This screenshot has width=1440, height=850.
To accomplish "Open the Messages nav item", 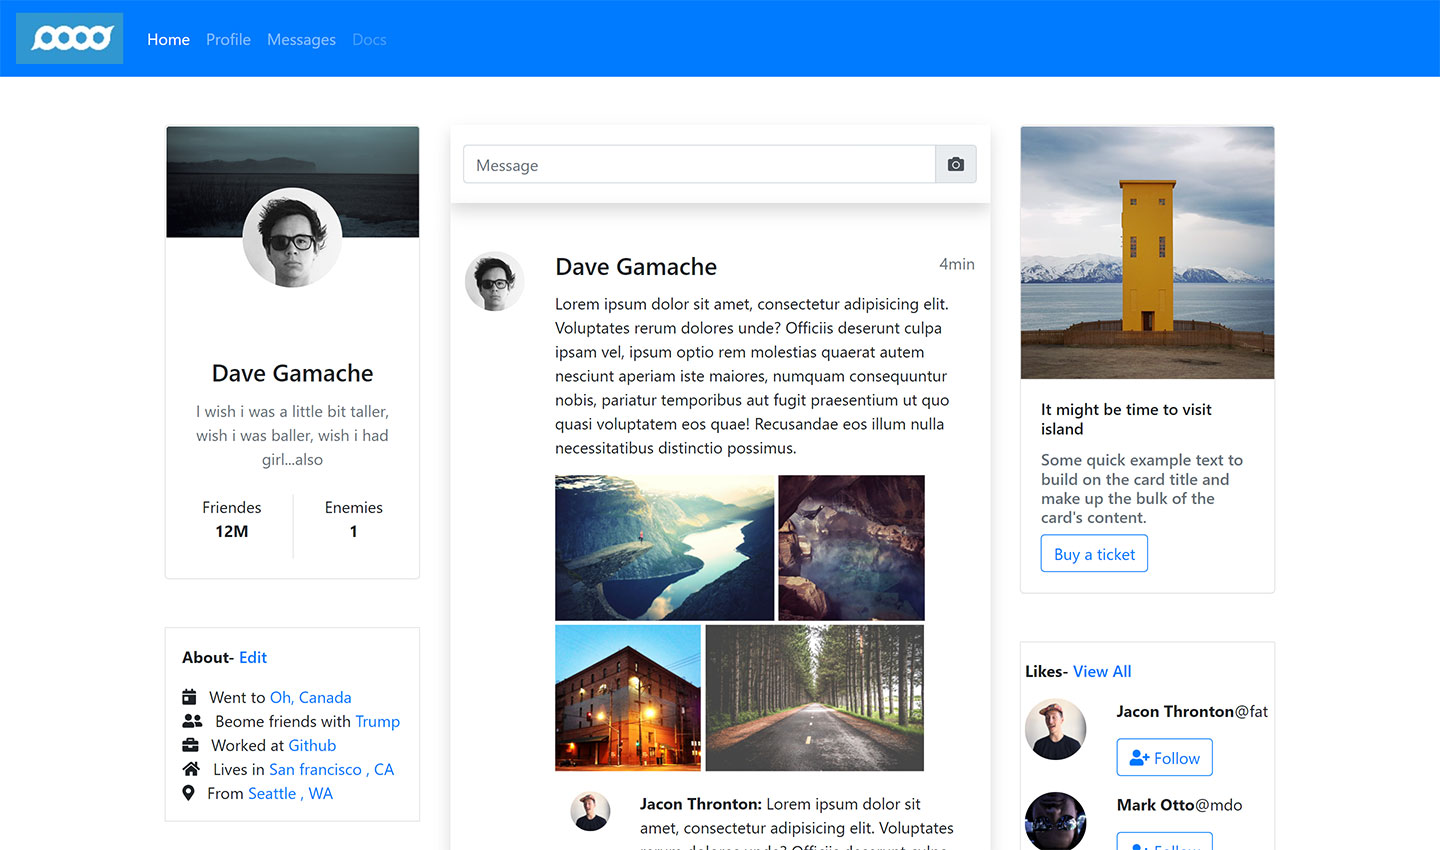I will pos(301,39).
